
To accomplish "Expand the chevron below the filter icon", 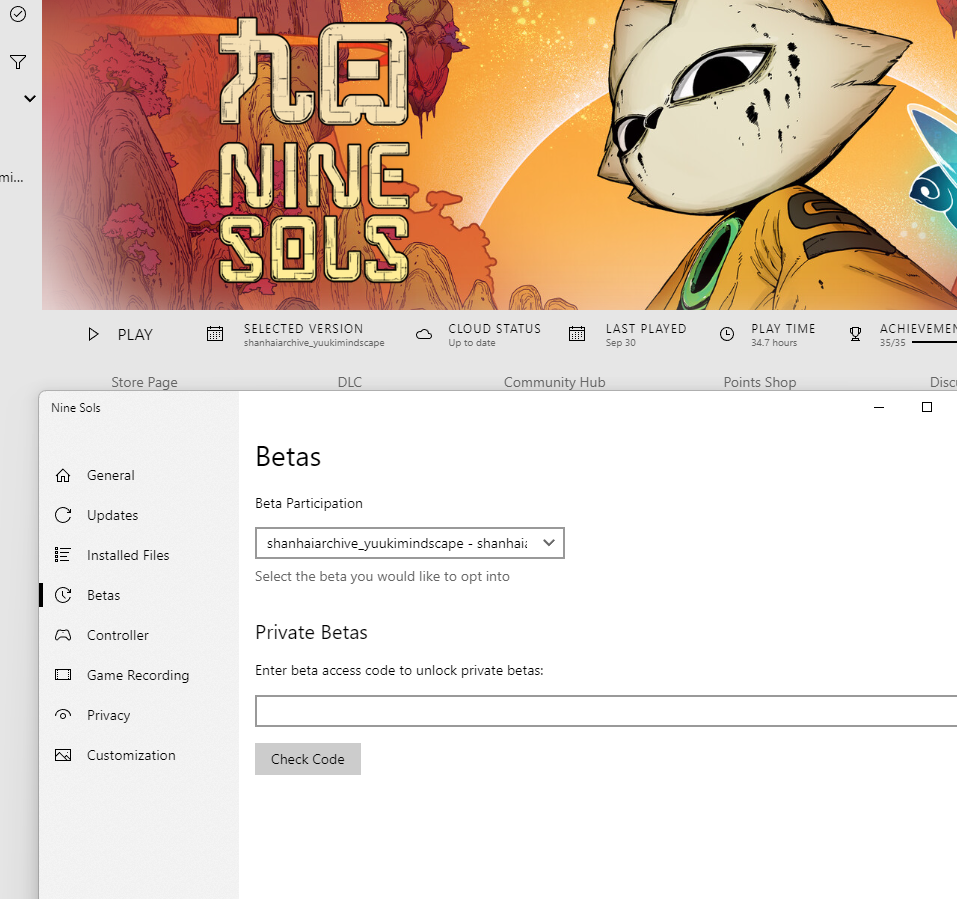I will click(x=30, y=98).
